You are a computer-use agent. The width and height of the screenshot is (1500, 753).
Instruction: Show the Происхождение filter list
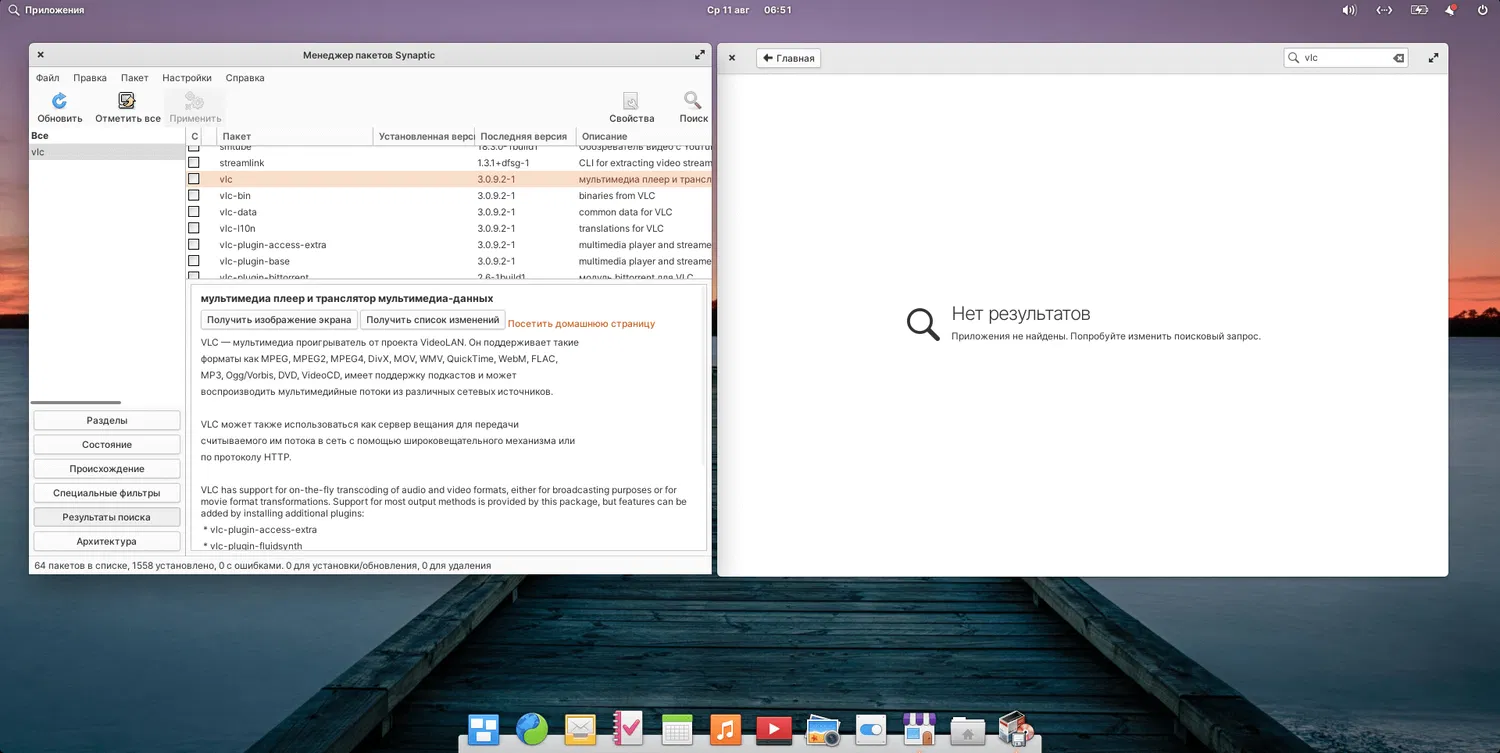point(107,469)
